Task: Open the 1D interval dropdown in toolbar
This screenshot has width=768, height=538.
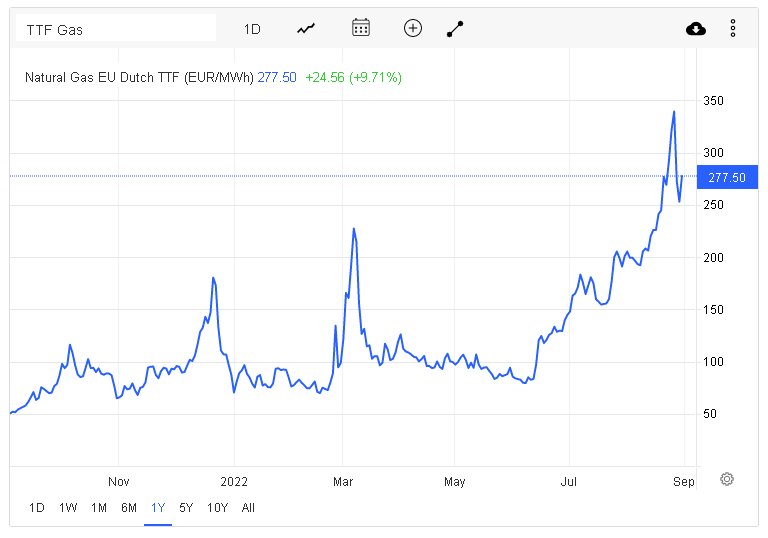Action: pyautogui.click(x=252, y=29)
